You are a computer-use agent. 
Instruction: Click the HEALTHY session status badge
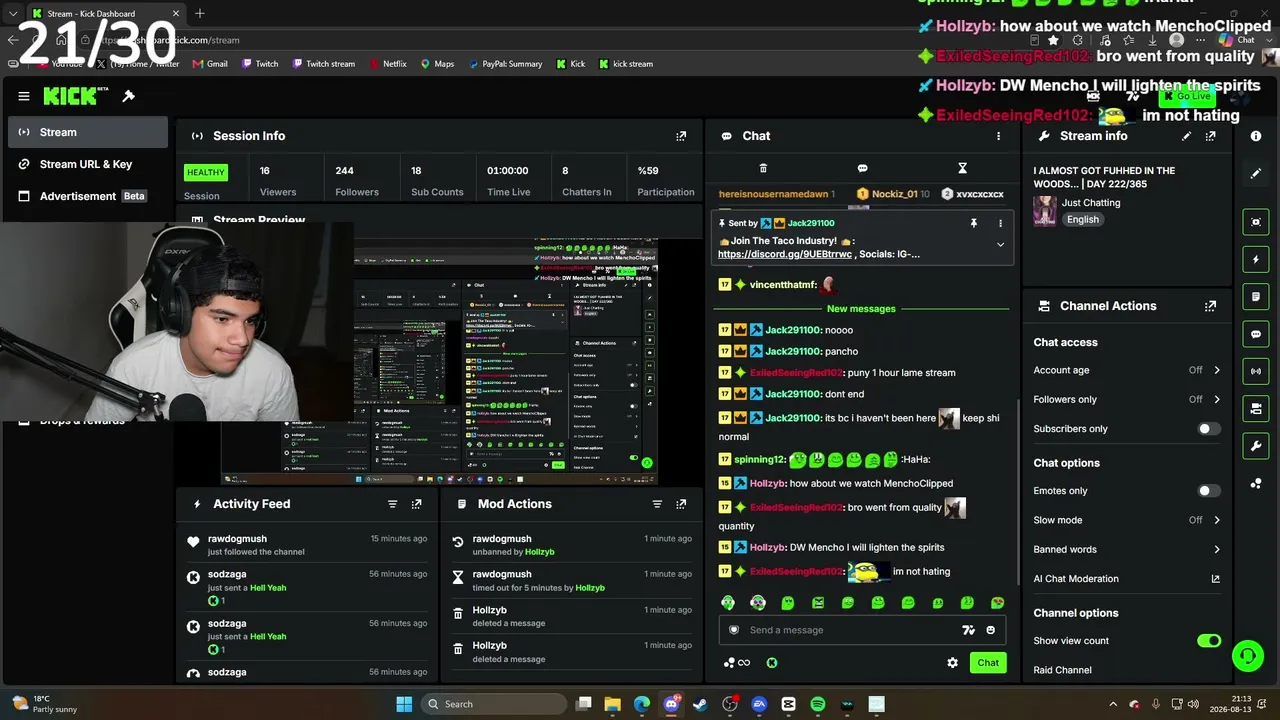pyautogui.click(x=206, y=172)
